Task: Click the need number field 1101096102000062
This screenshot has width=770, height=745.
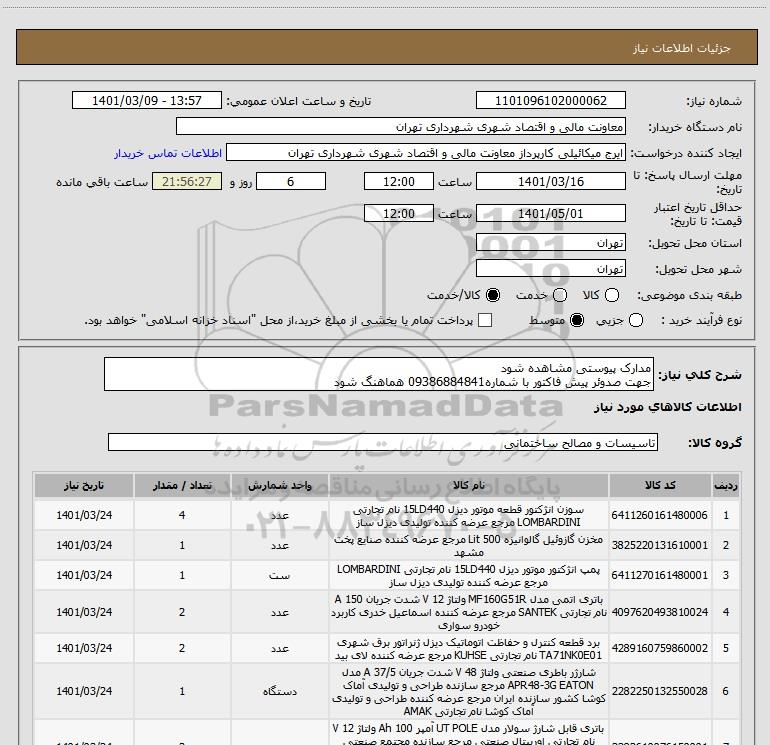Action: [x=550, y=101]
